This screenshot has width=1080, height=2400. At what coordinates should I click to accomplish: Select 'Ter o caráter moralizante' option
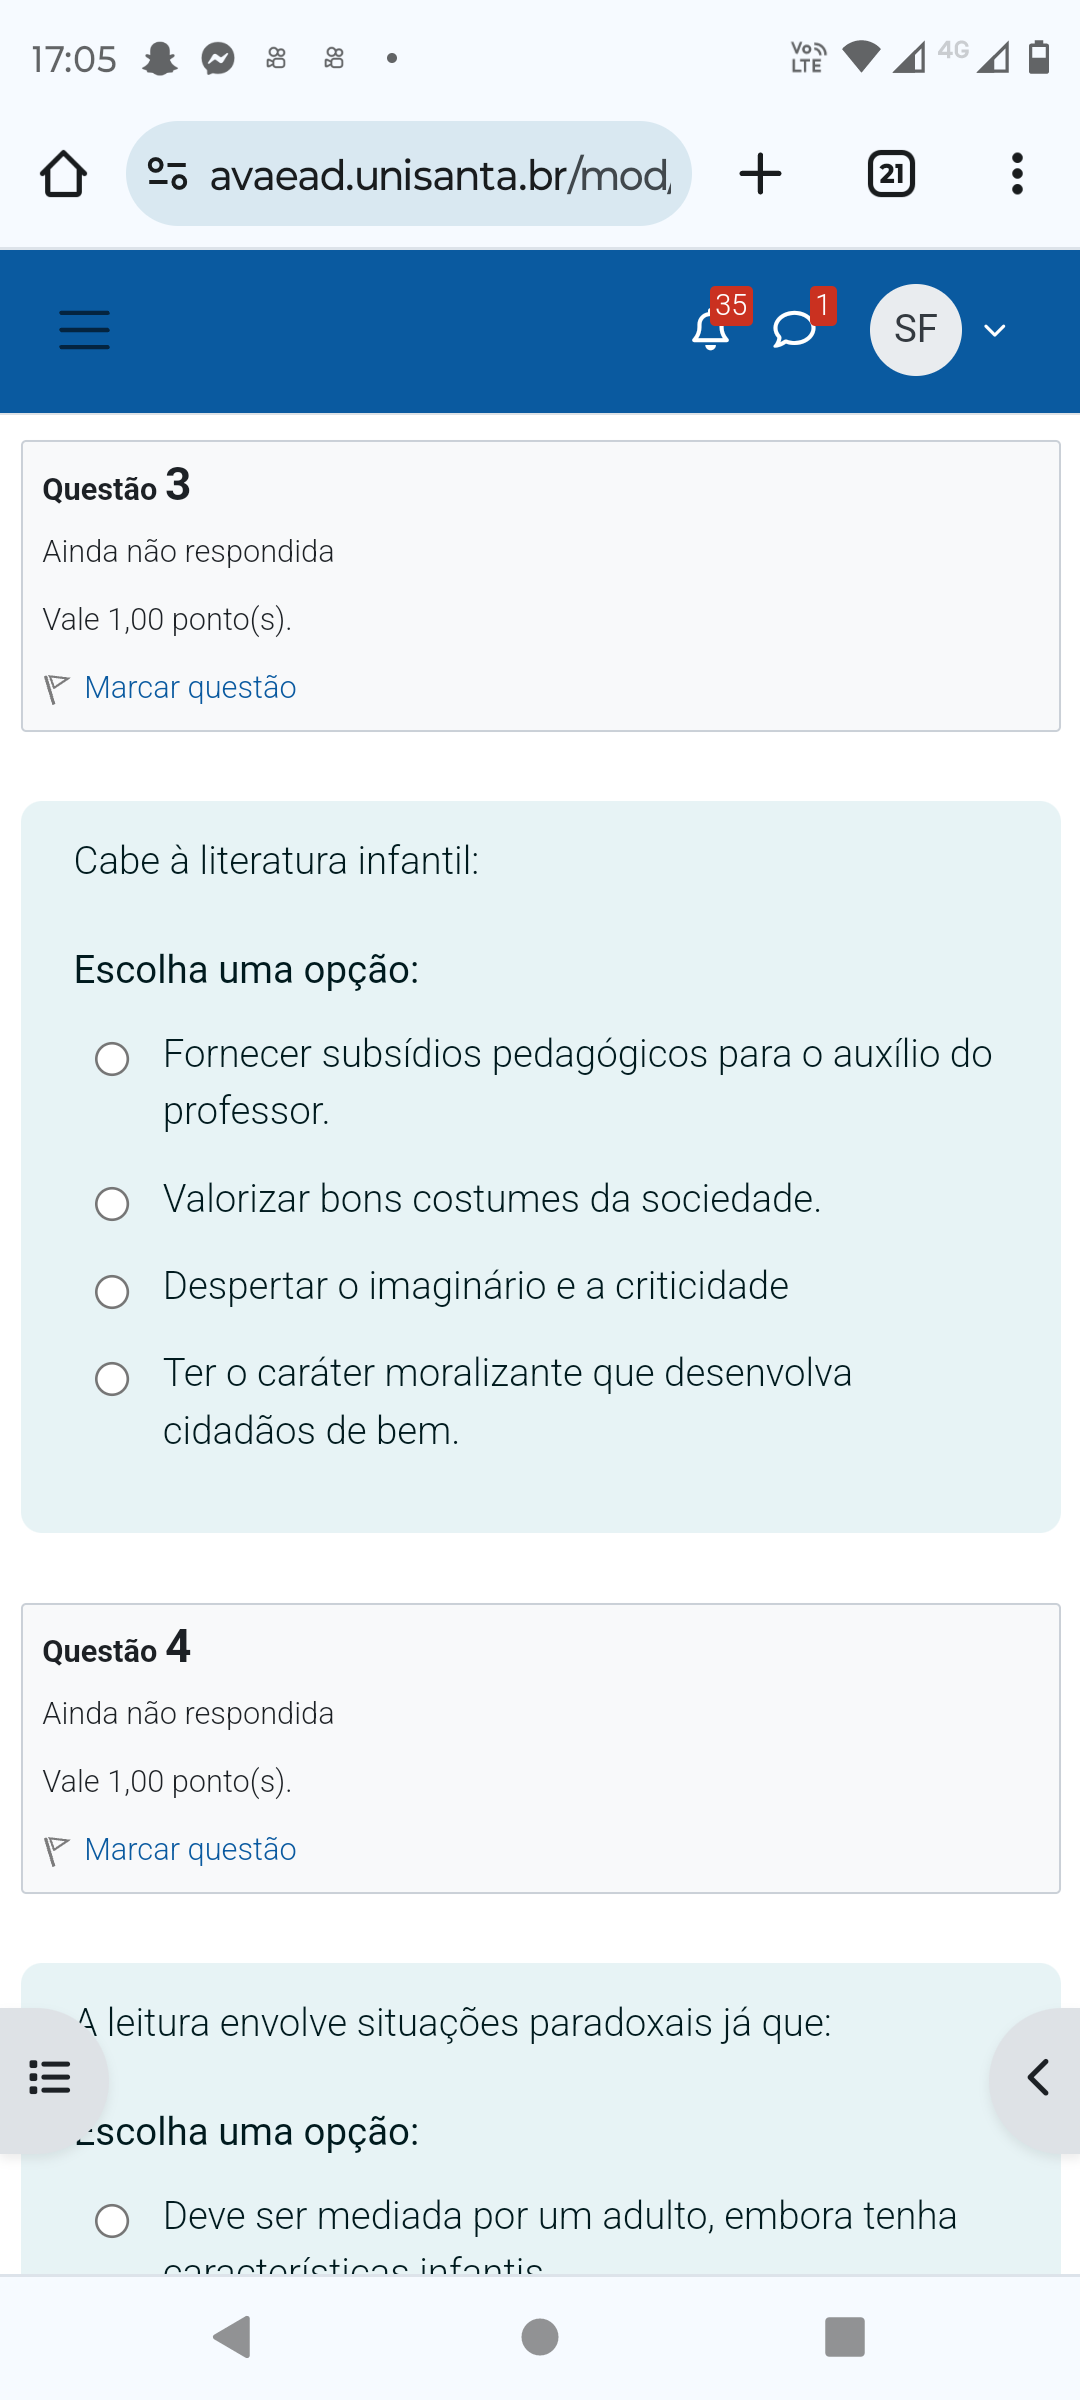(x=112, y=1379)
